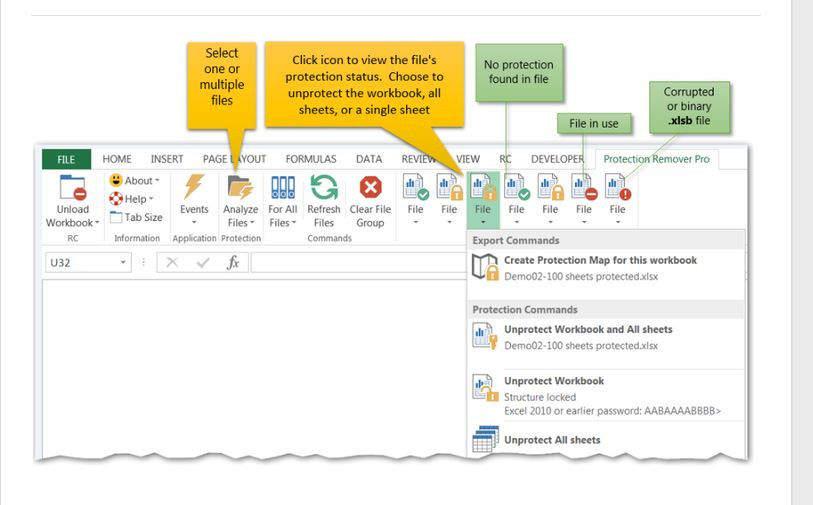Click the Refresh Files icon

(323, 187)
